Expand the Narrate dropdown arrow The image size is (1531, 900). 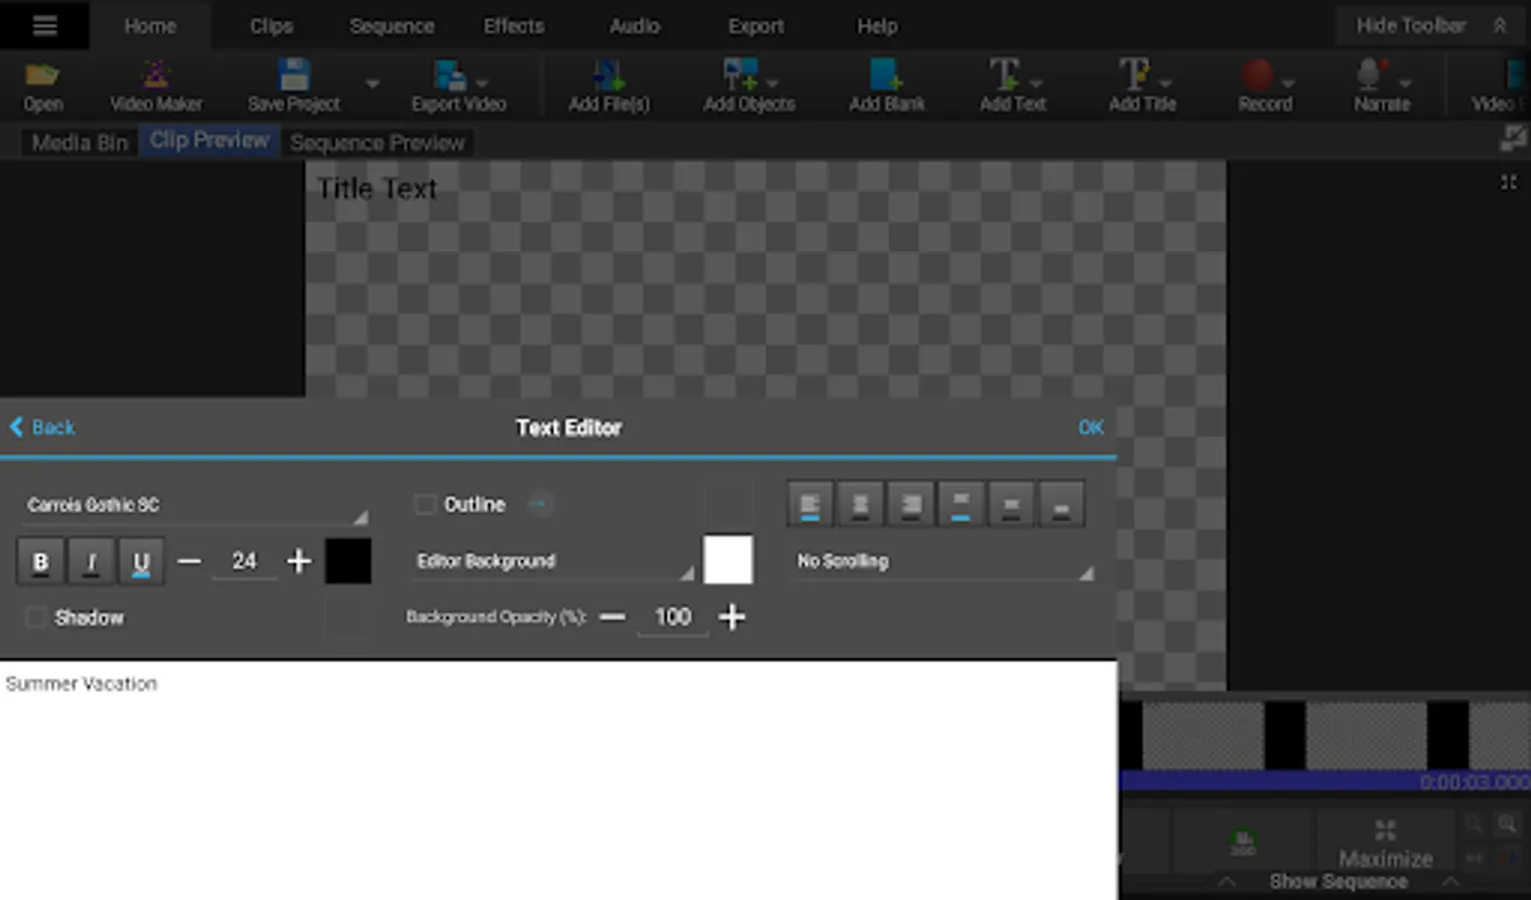point(1404,83)
